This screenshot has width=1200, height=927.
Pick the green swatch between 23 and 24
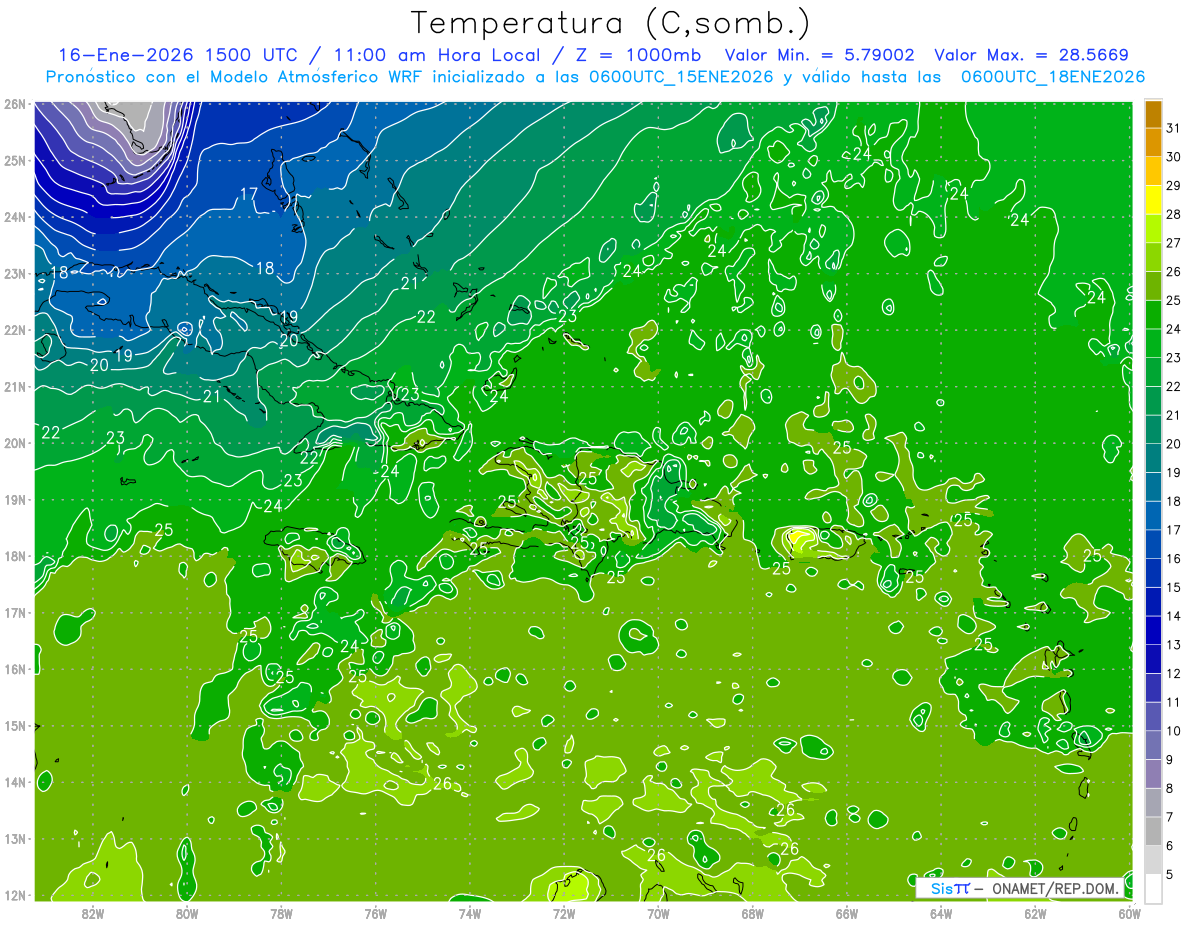coord(1153,343)
